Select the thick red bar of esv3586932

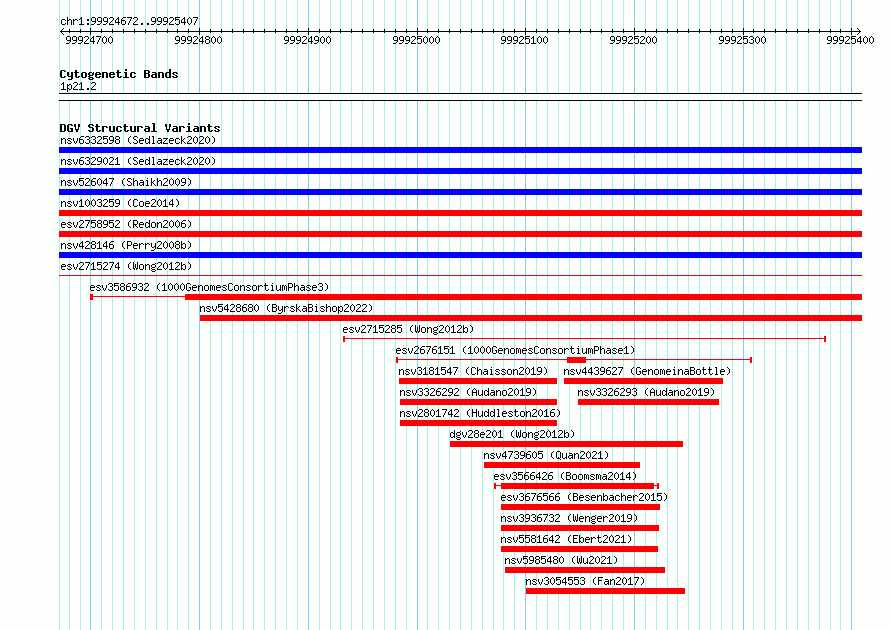(x=523, y=297)
